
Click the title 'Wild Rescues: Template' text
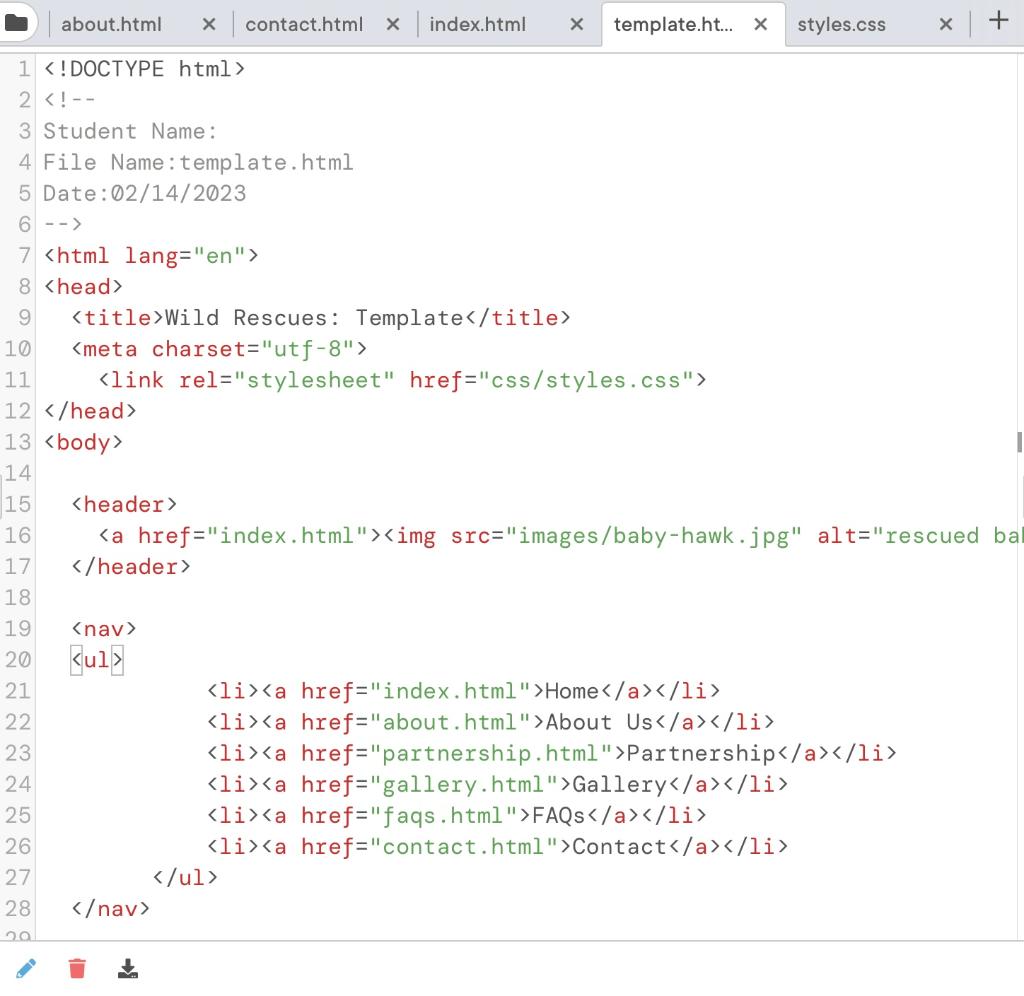pyautogui.click(x=313, y=318)
